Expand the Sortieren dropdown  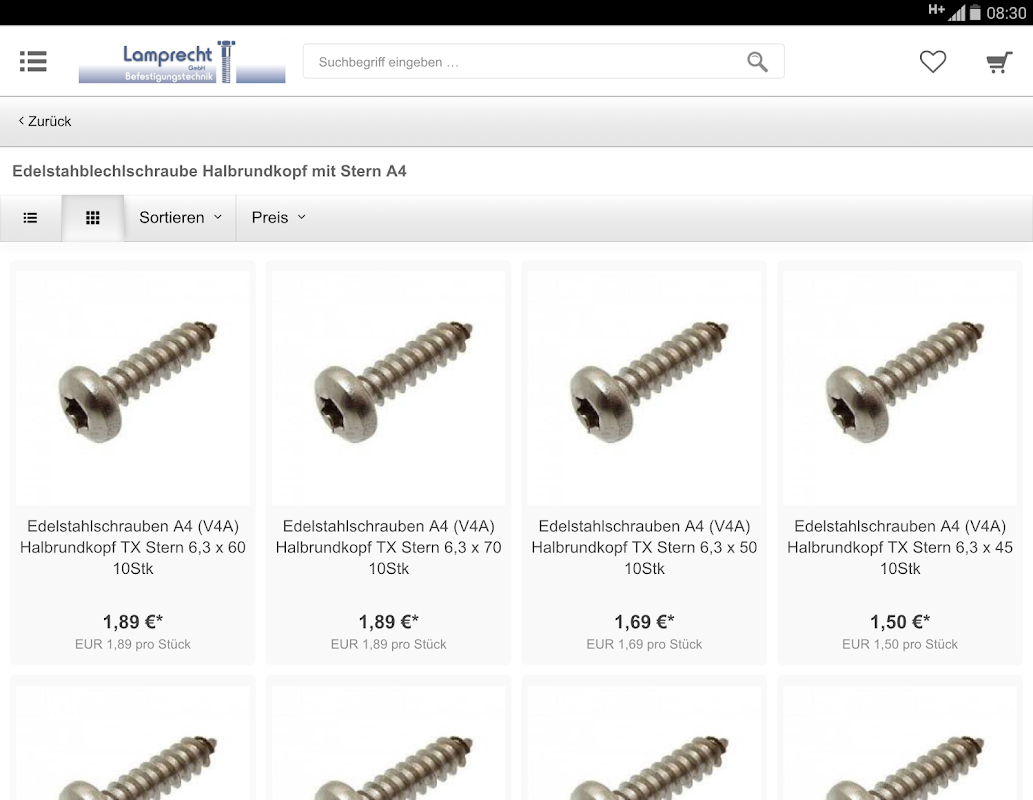click(180, 218)
